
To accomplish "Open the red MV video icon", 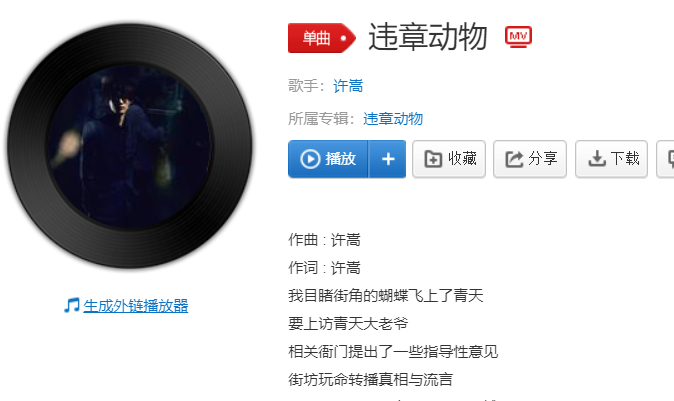I will [518, 37].
